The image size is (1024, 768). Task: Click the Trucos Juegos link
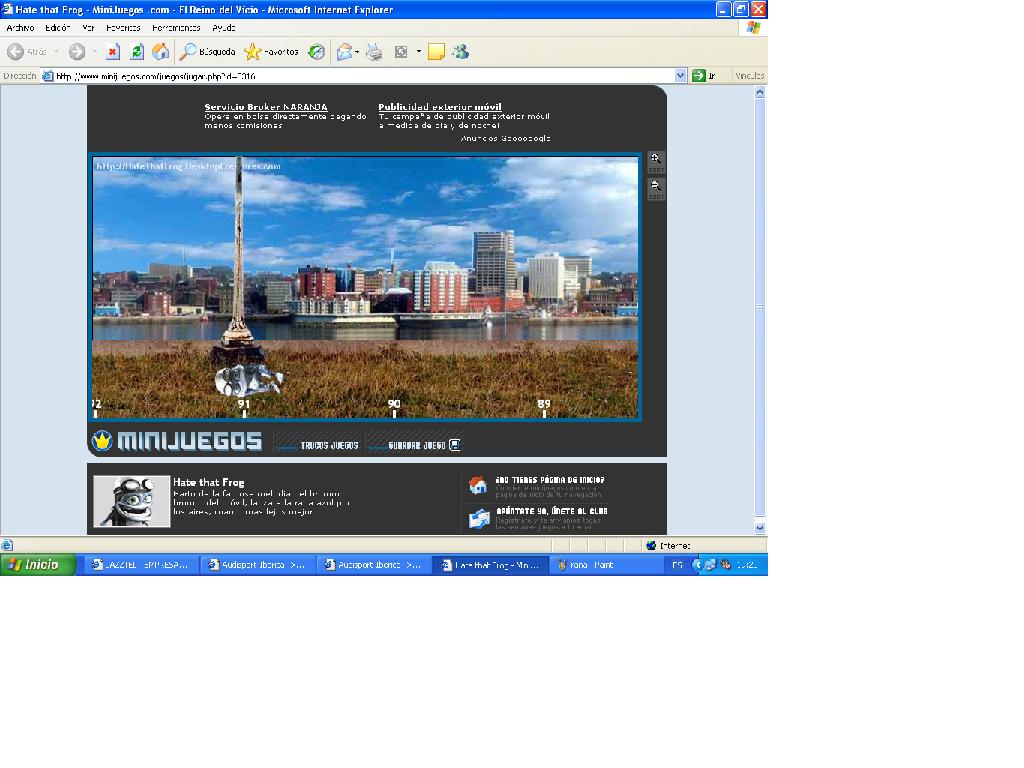[328, 445]
